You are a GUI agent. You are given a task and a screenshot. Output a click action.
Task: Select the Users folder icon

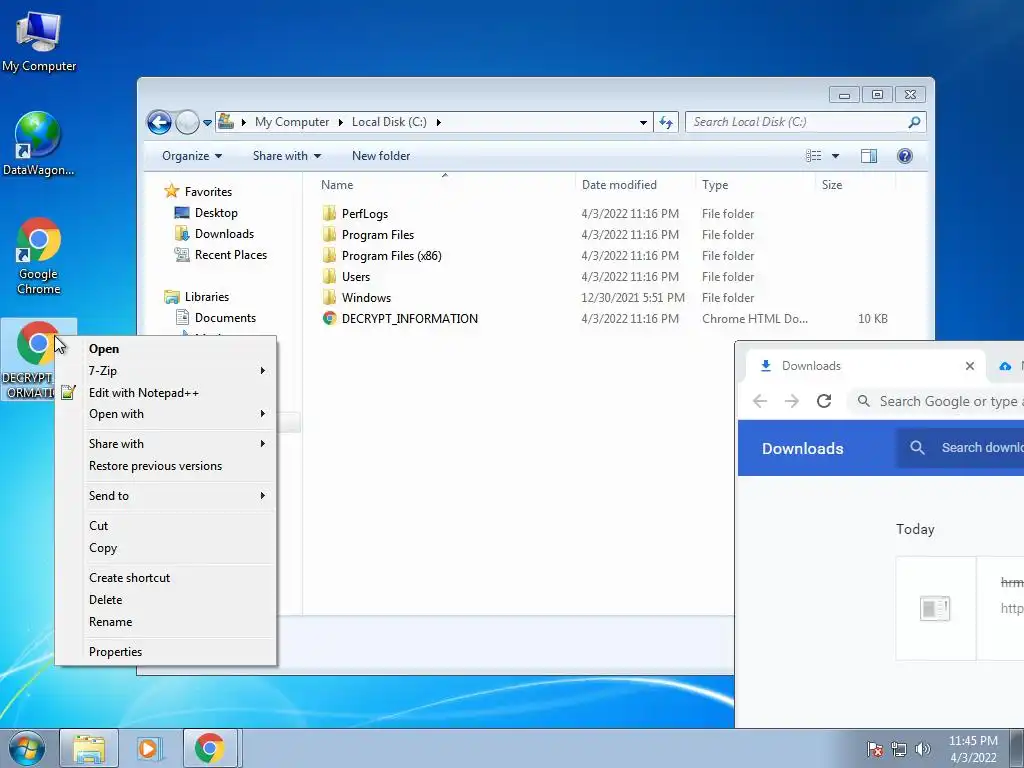point(329,276)
